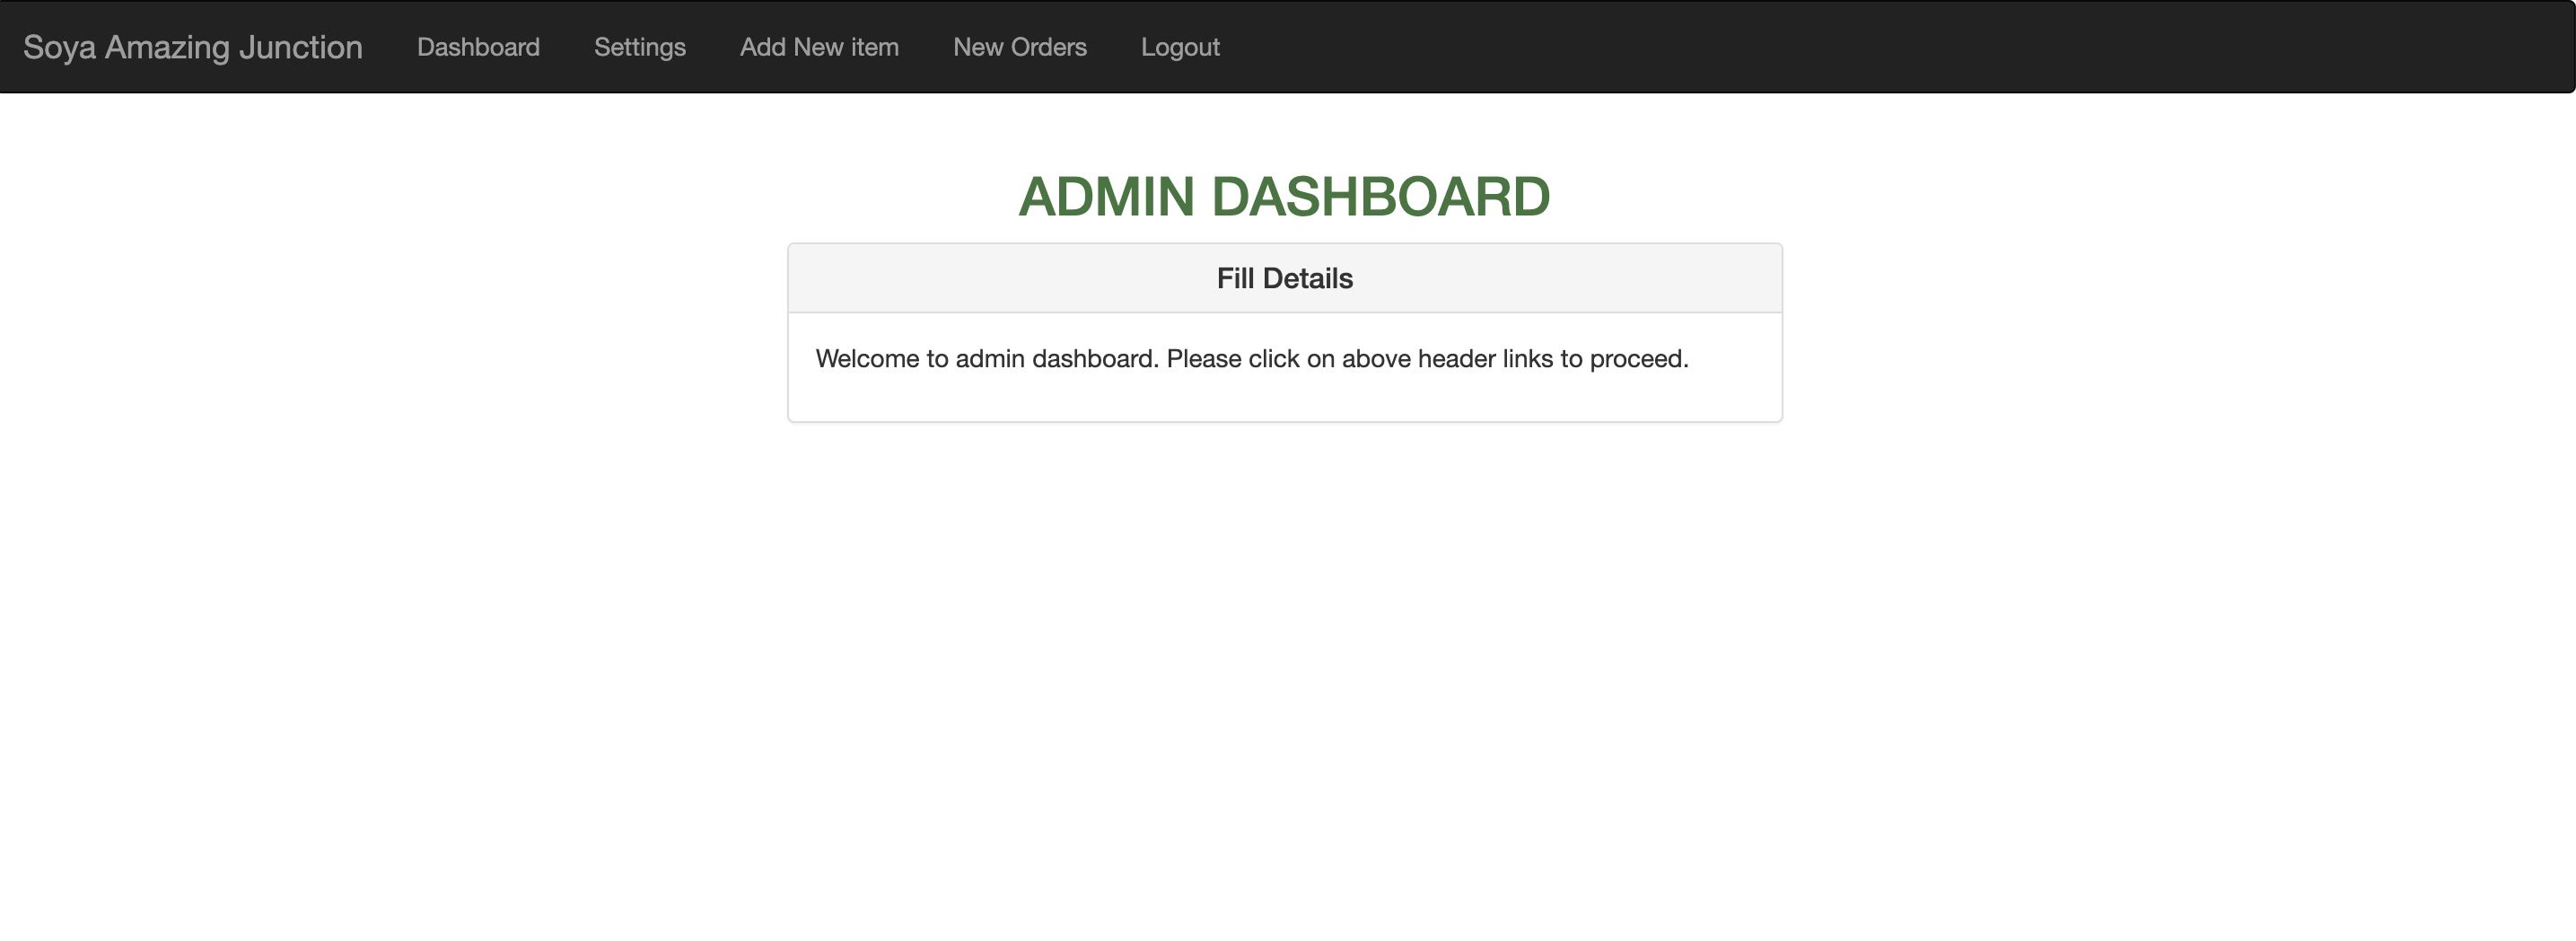Click the Fill Details panel heading

1285,278
